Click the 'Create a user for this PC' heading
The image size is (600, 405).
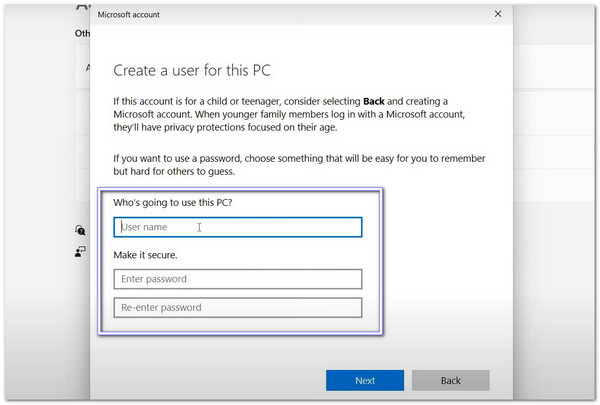coord(191,70)
